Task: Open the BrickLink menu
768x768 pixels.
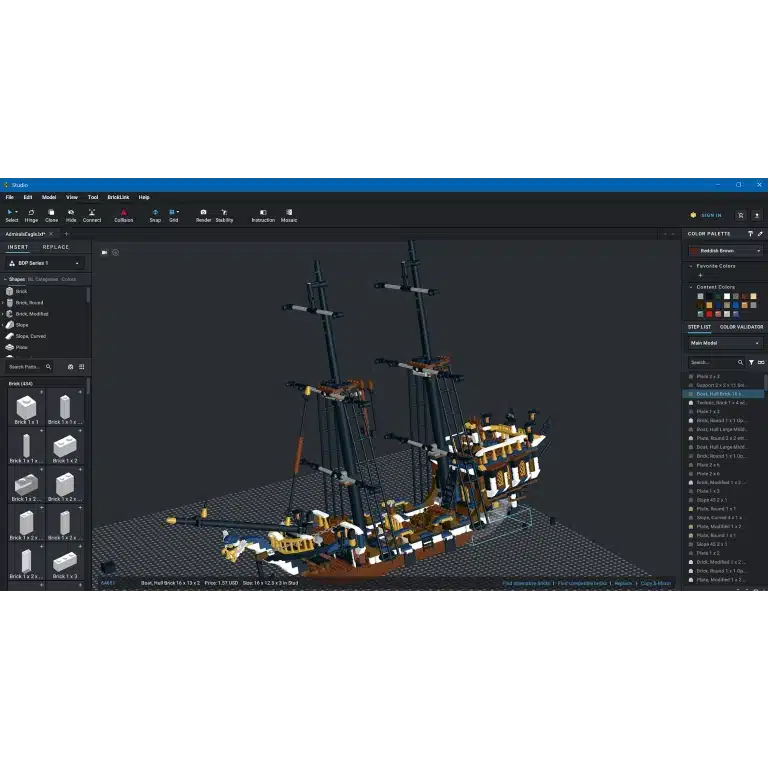Action: (x=119, y=197)
